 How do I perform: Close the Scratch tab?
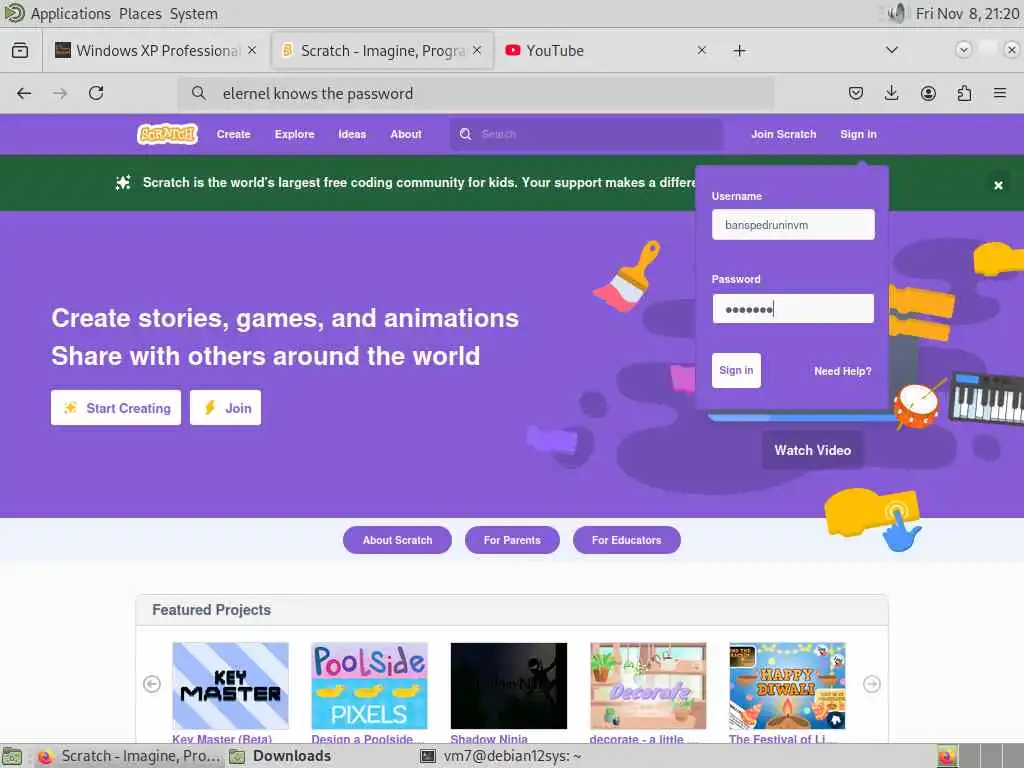(x=477, y=50)
